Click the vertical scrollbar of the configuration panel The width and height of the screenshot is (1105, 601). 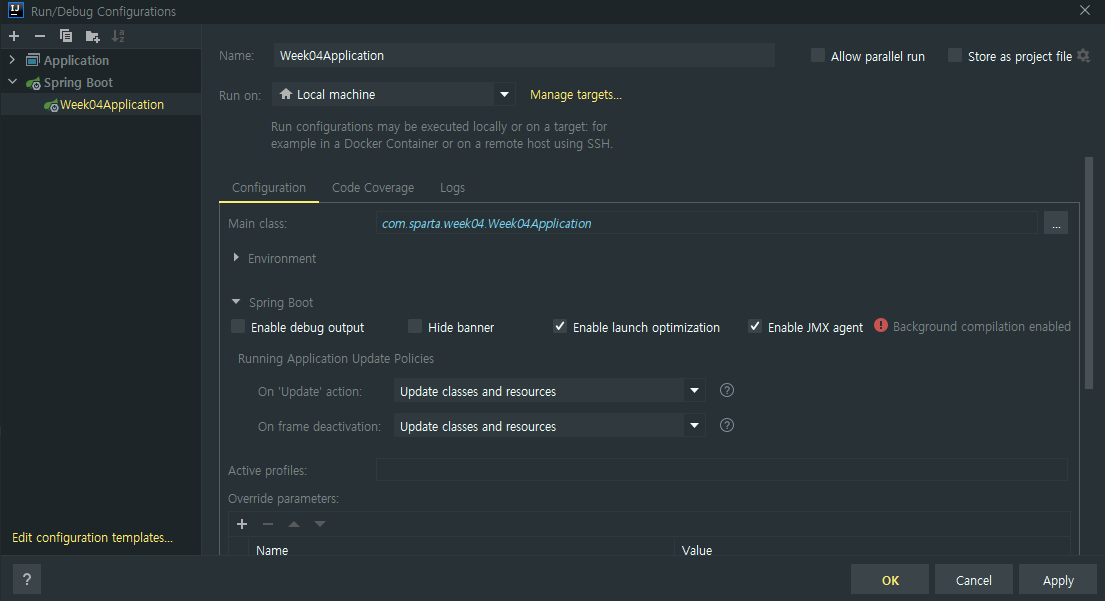click(x=1089, y=270)
